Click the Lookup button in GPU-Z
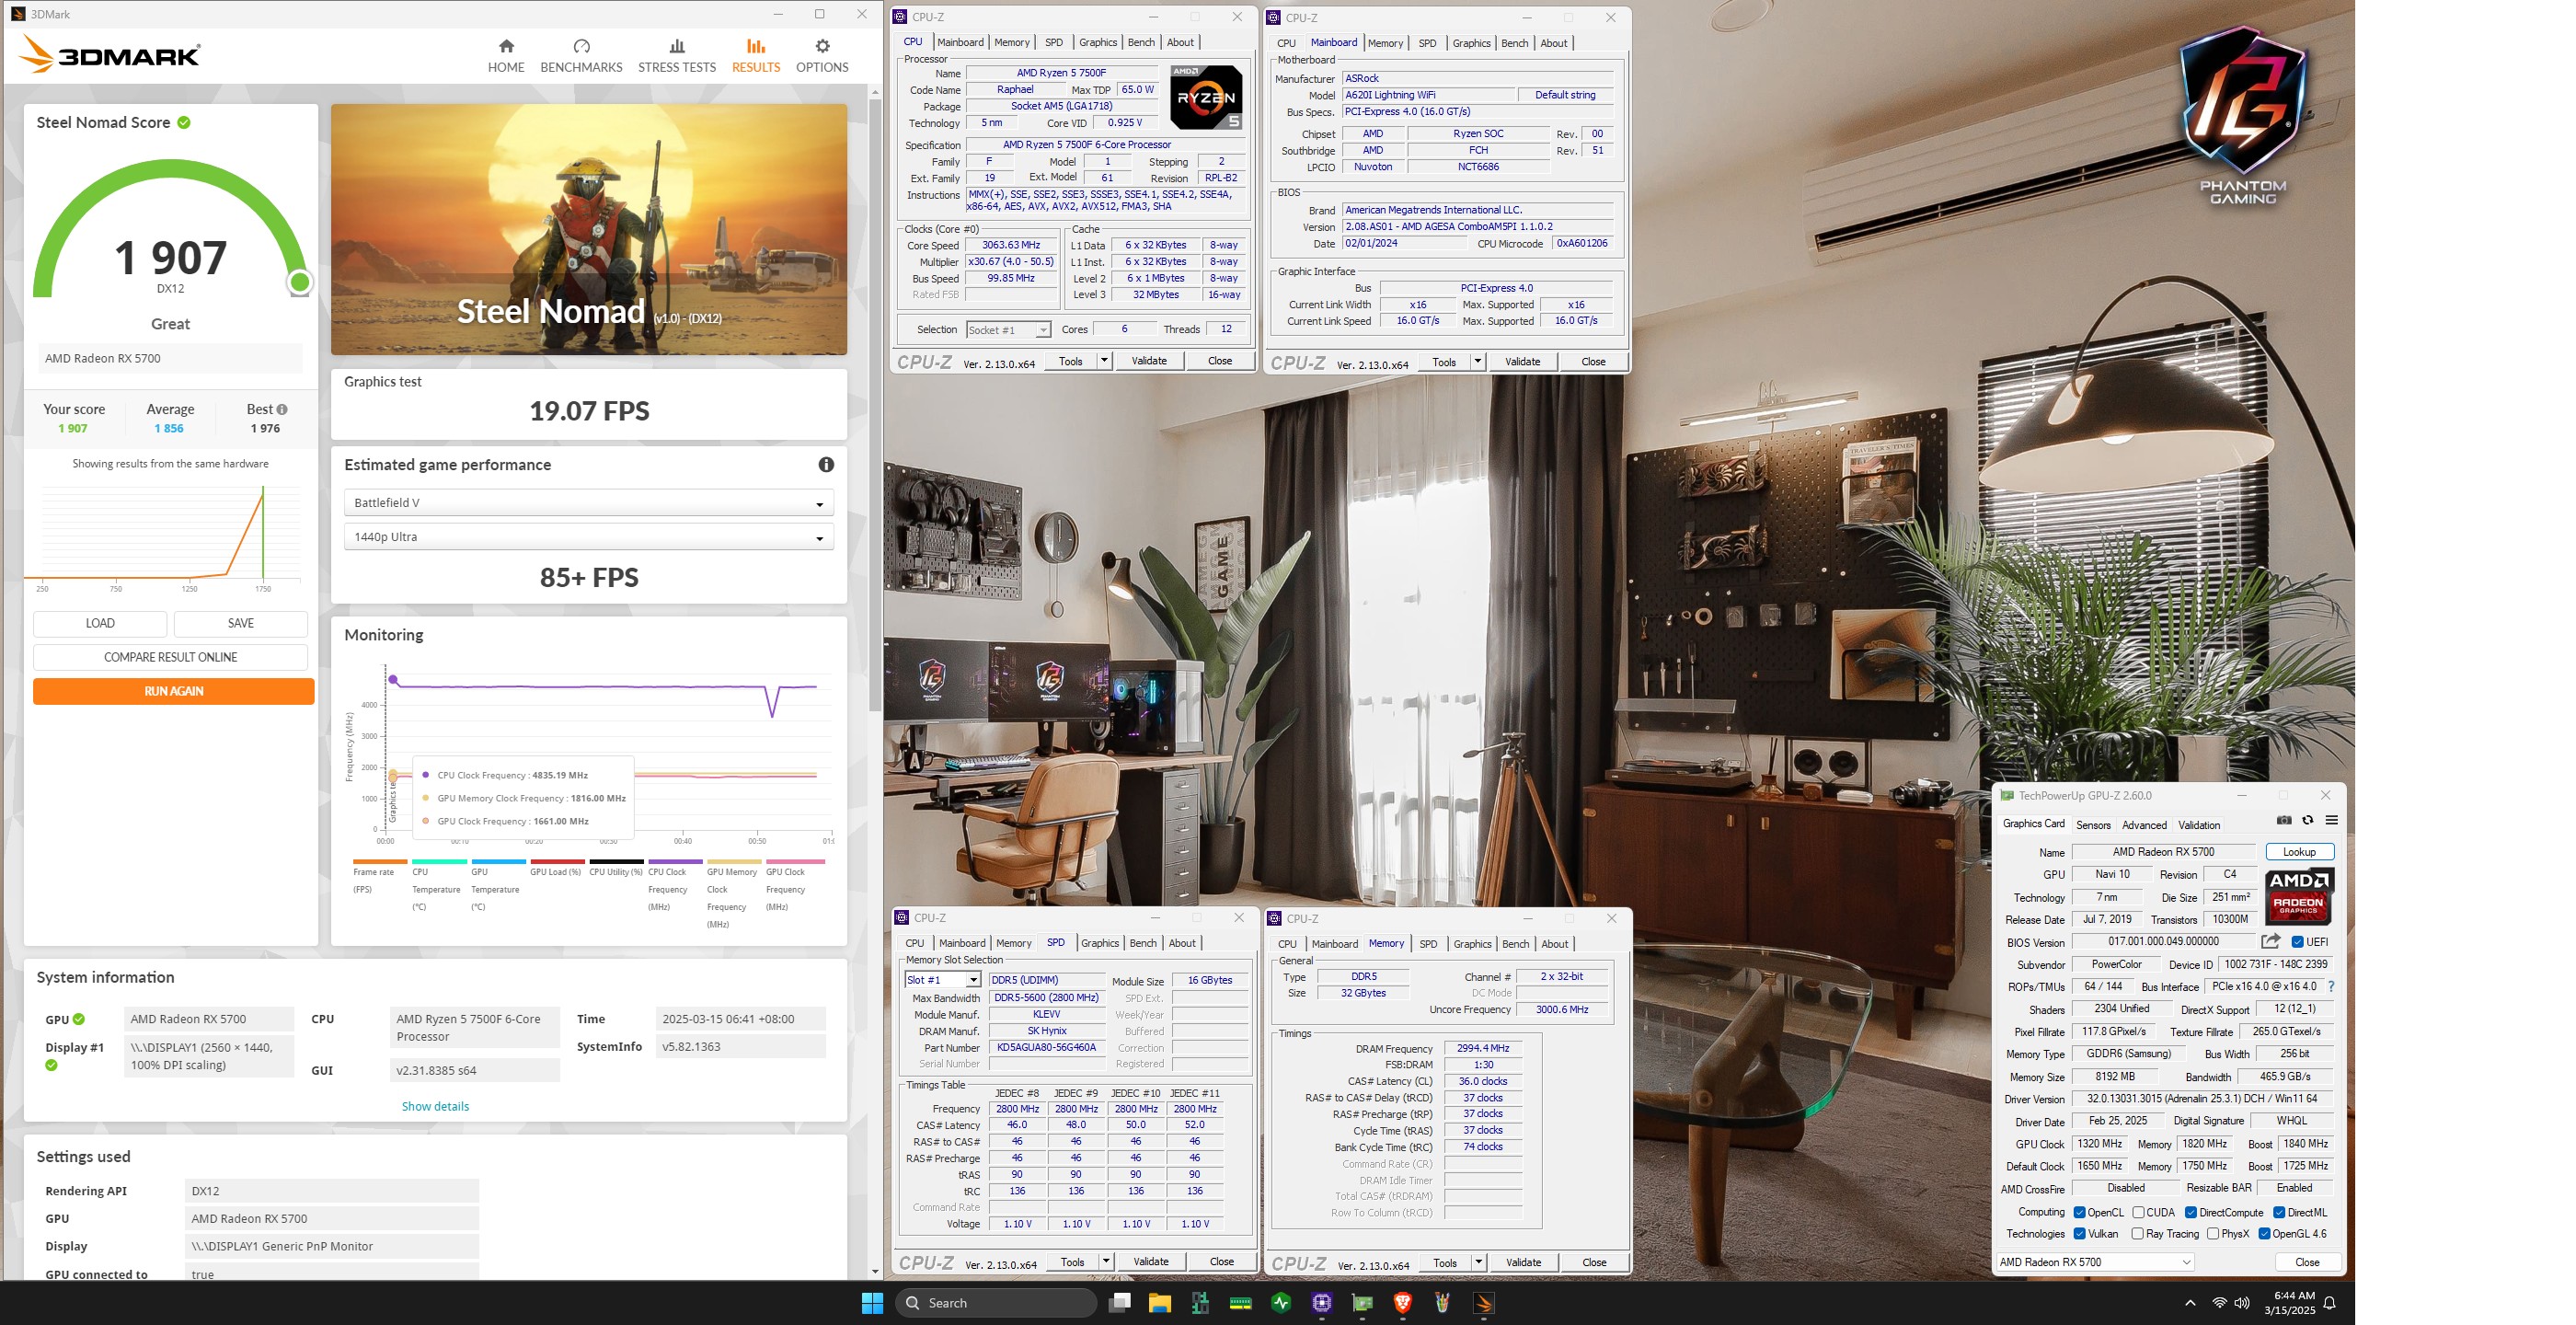Screen dimensions: 2576x1325 click(x=2299, y=852)
